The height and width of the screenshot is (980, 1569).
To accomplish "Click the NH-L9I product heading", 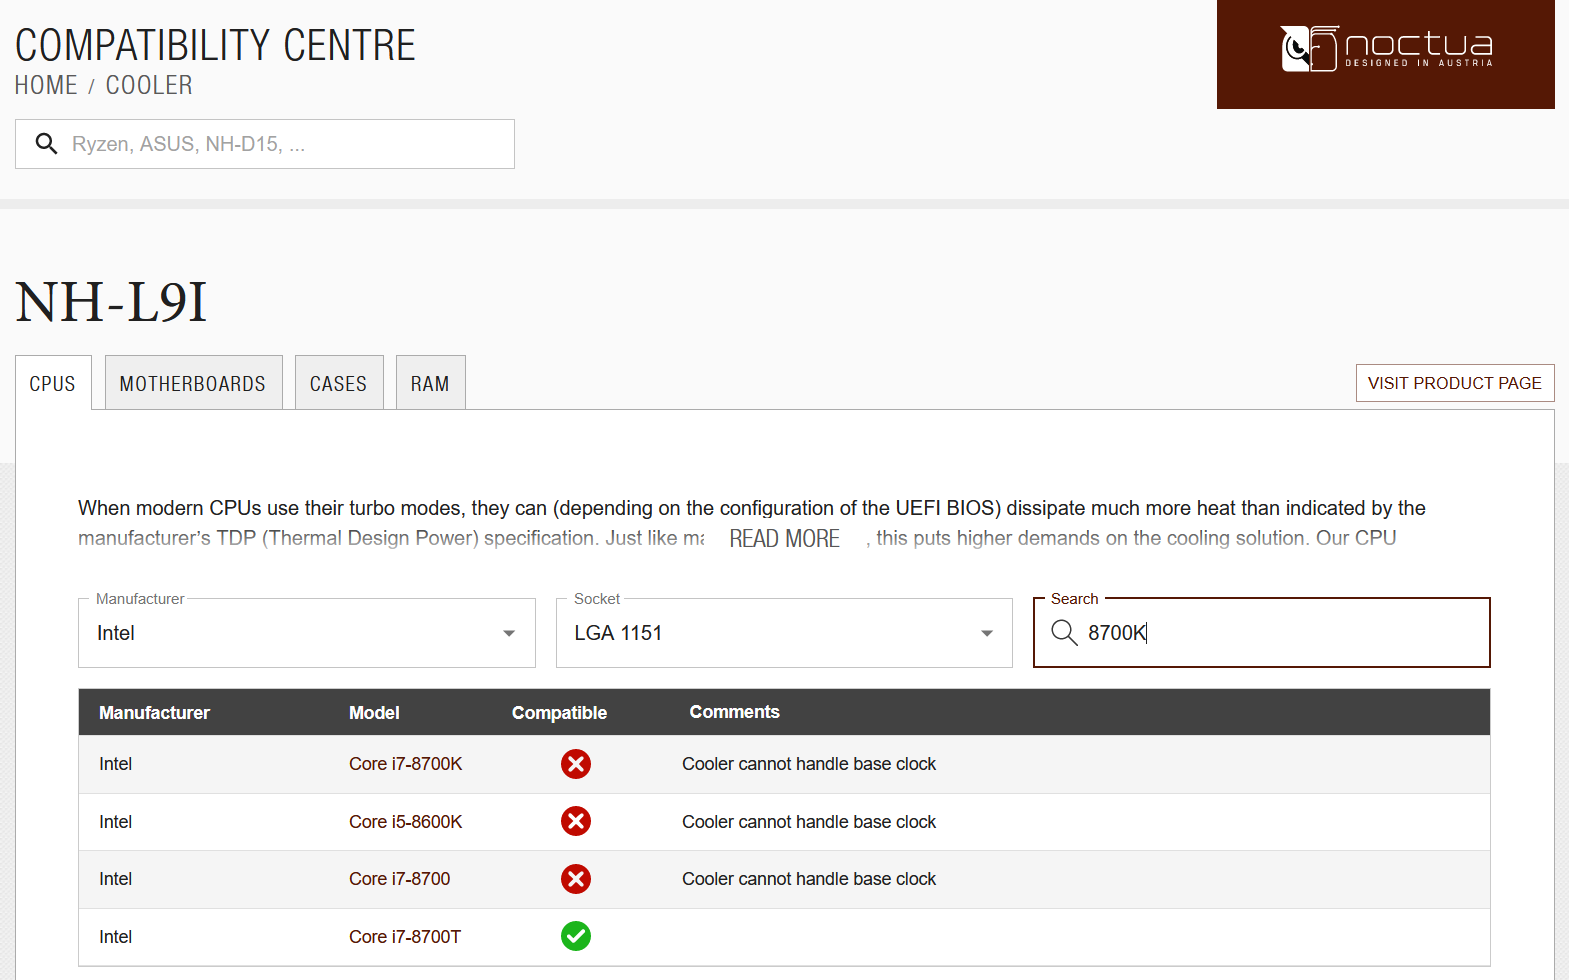I will [x=111, y=302].
